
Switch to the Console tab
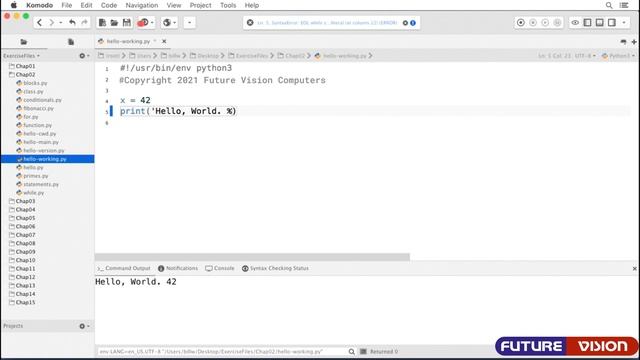[x=220, y=268]
